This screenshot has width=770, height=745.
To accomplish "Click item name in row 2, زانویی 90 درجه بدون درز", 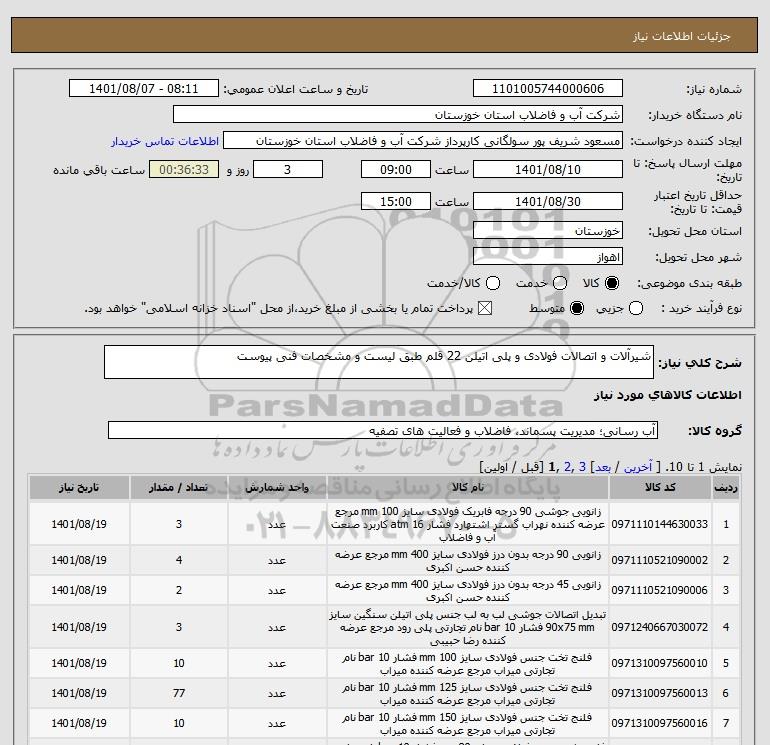I will click(x=468, y=561).
